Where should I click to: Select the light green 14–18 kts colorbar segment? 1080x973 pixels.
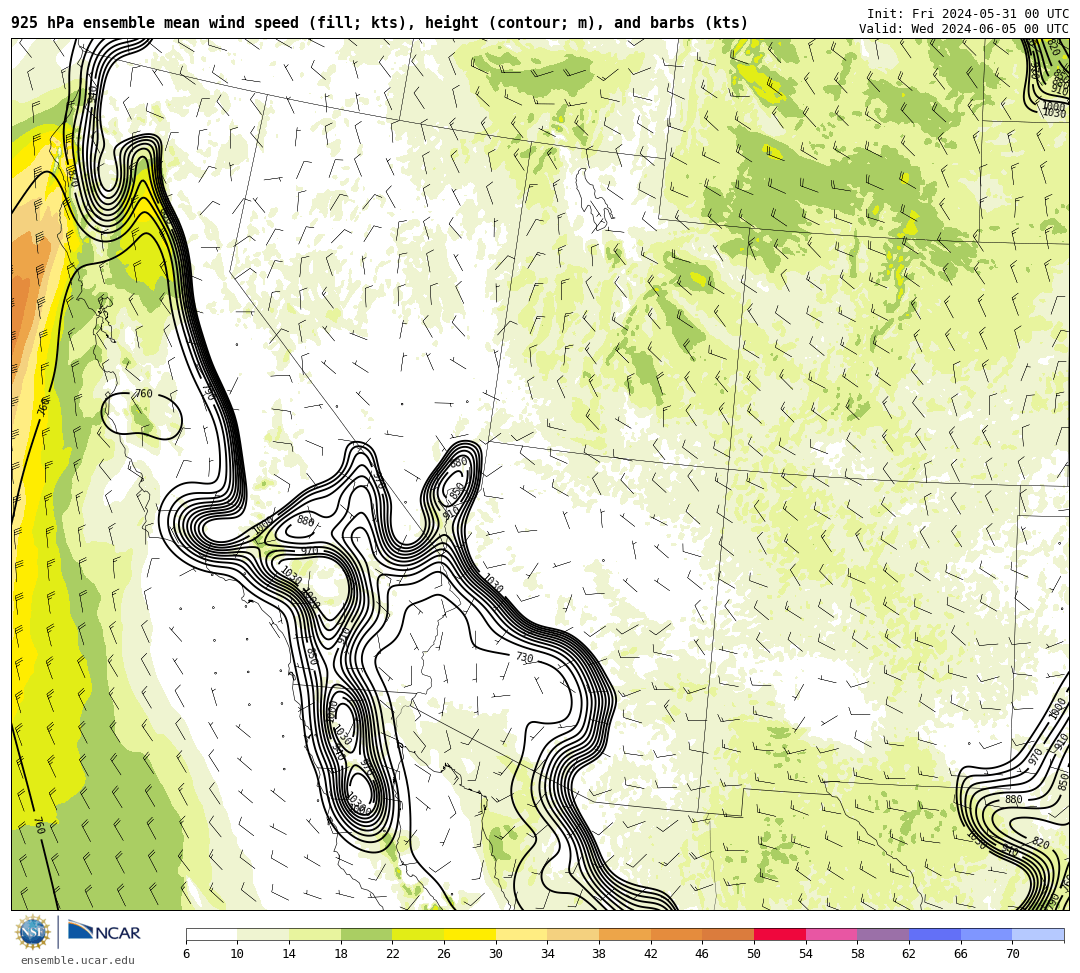(315, 934)
